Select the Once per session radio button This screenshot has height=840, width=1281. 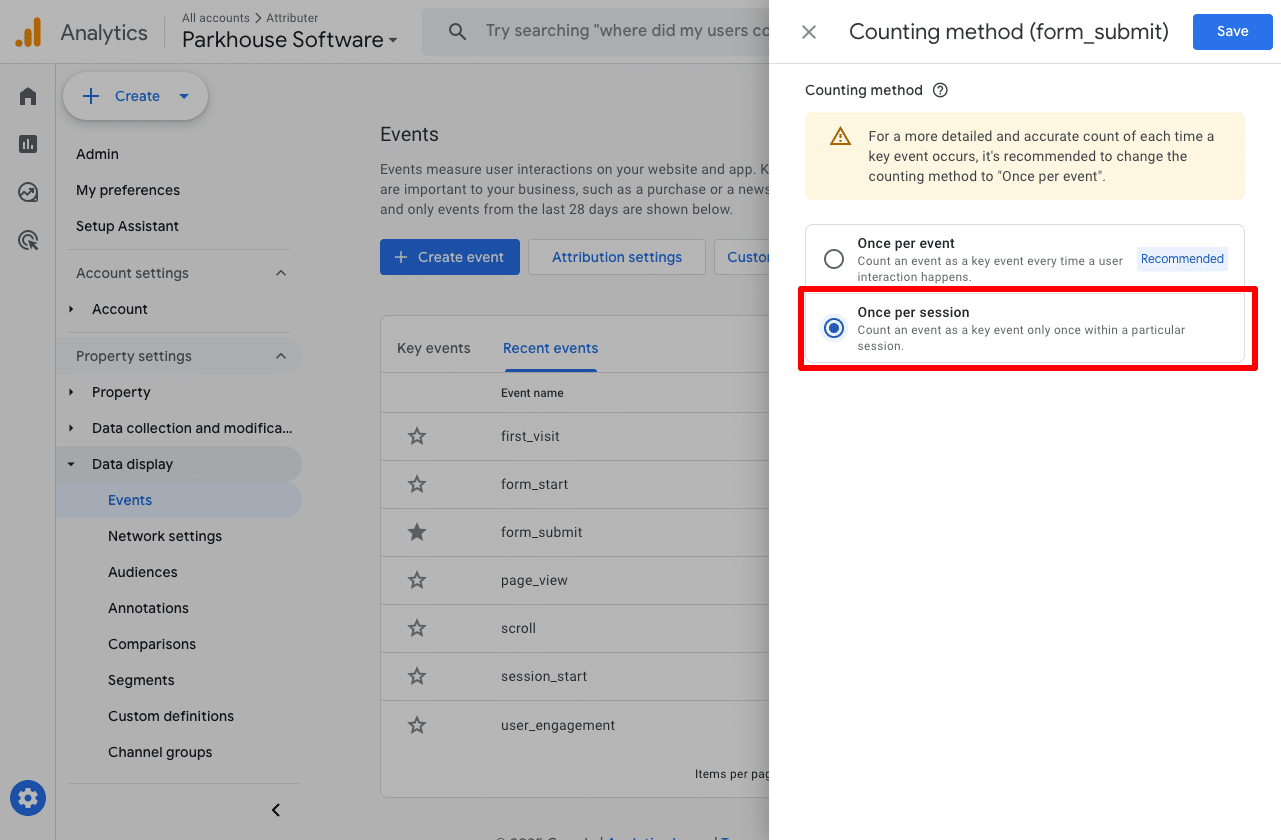point(833,327)
